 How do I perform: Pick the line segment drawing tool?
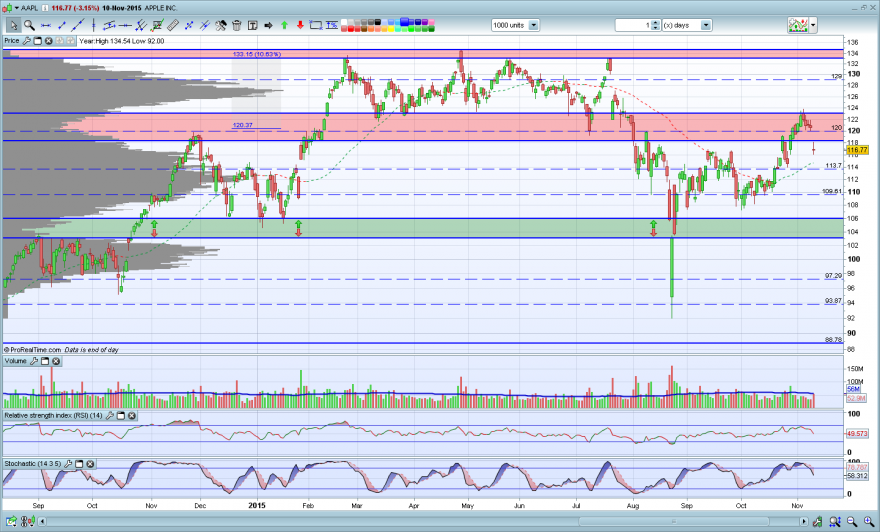[62, 25]
